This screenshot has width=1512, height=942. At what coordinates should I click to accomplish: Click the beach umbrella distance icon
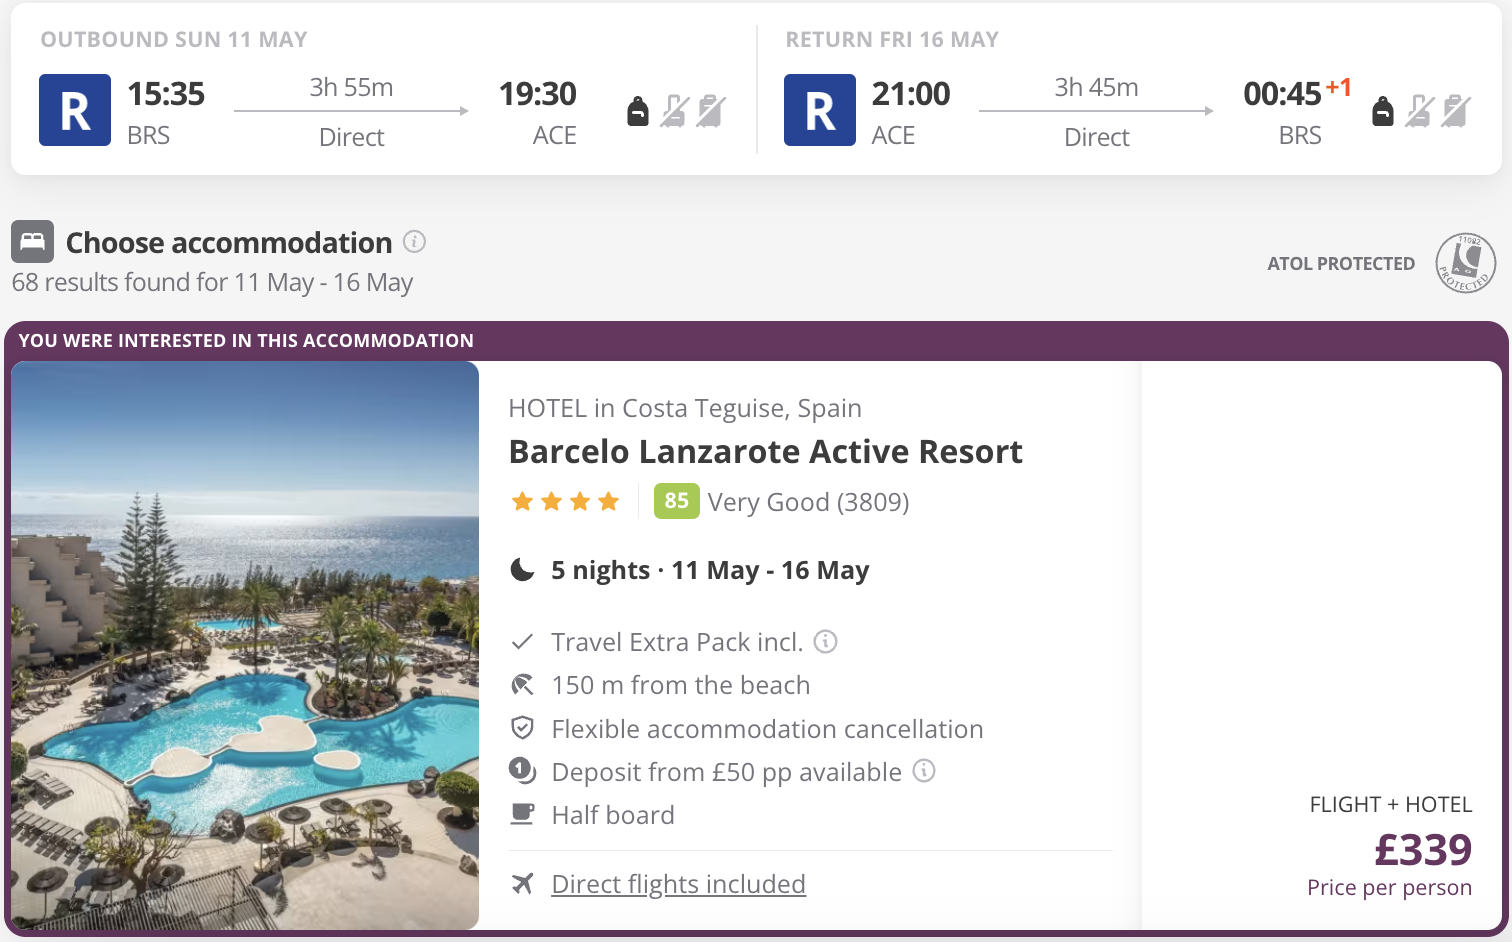pos(522,685)
